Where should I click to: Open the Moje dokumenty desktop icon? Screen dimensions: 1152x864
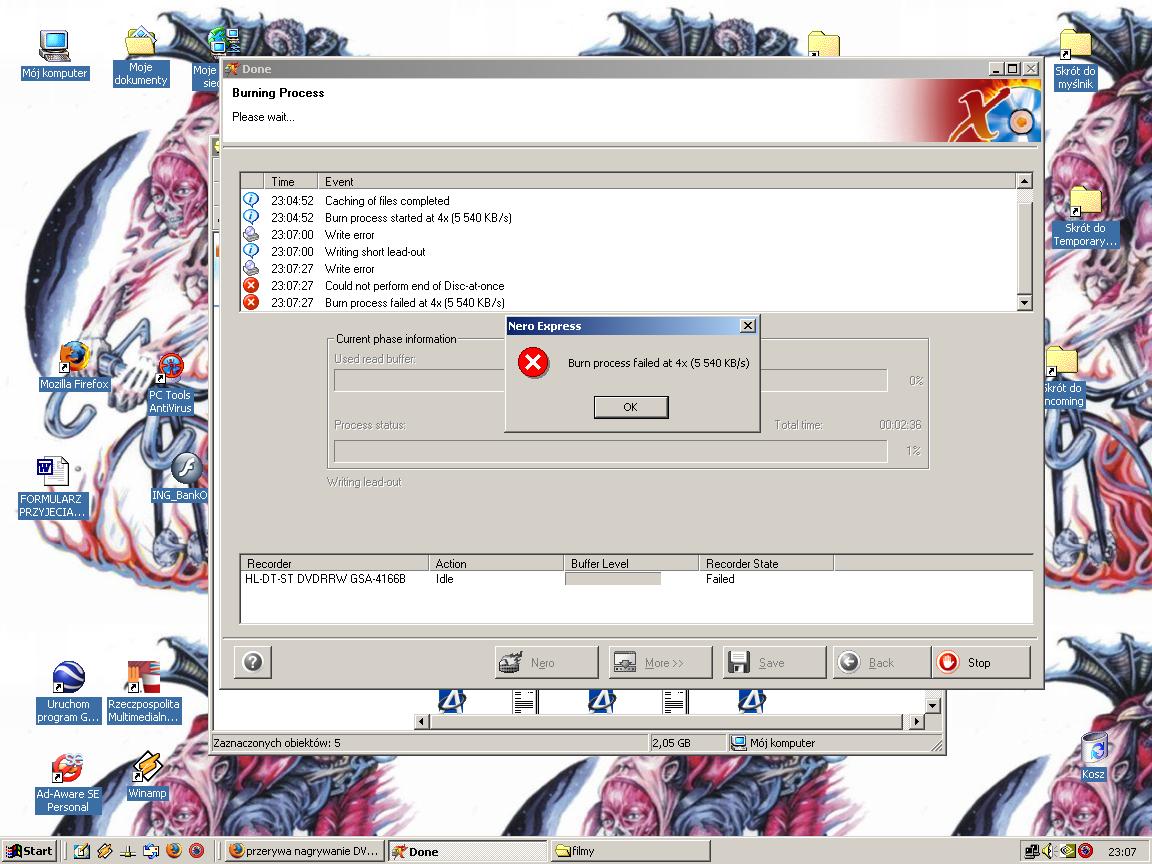coord(140,58)
